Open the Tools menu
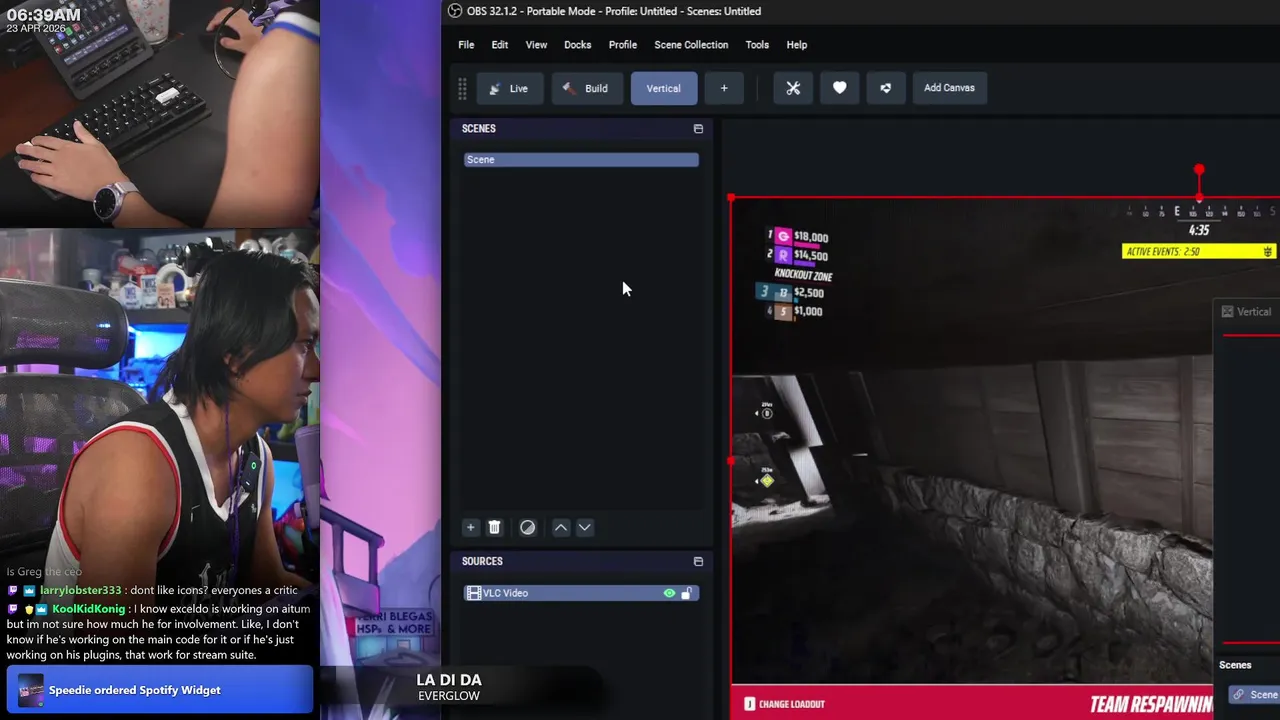Image resolution: width=1280 pixels, height=720 pixels. [757, 45]
